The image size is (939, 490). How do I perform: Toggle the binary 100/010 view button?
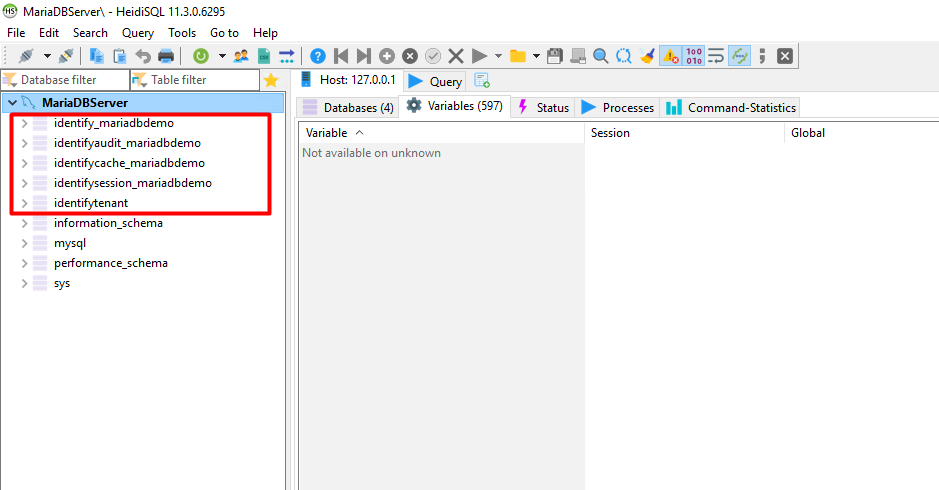coord(694,56)
